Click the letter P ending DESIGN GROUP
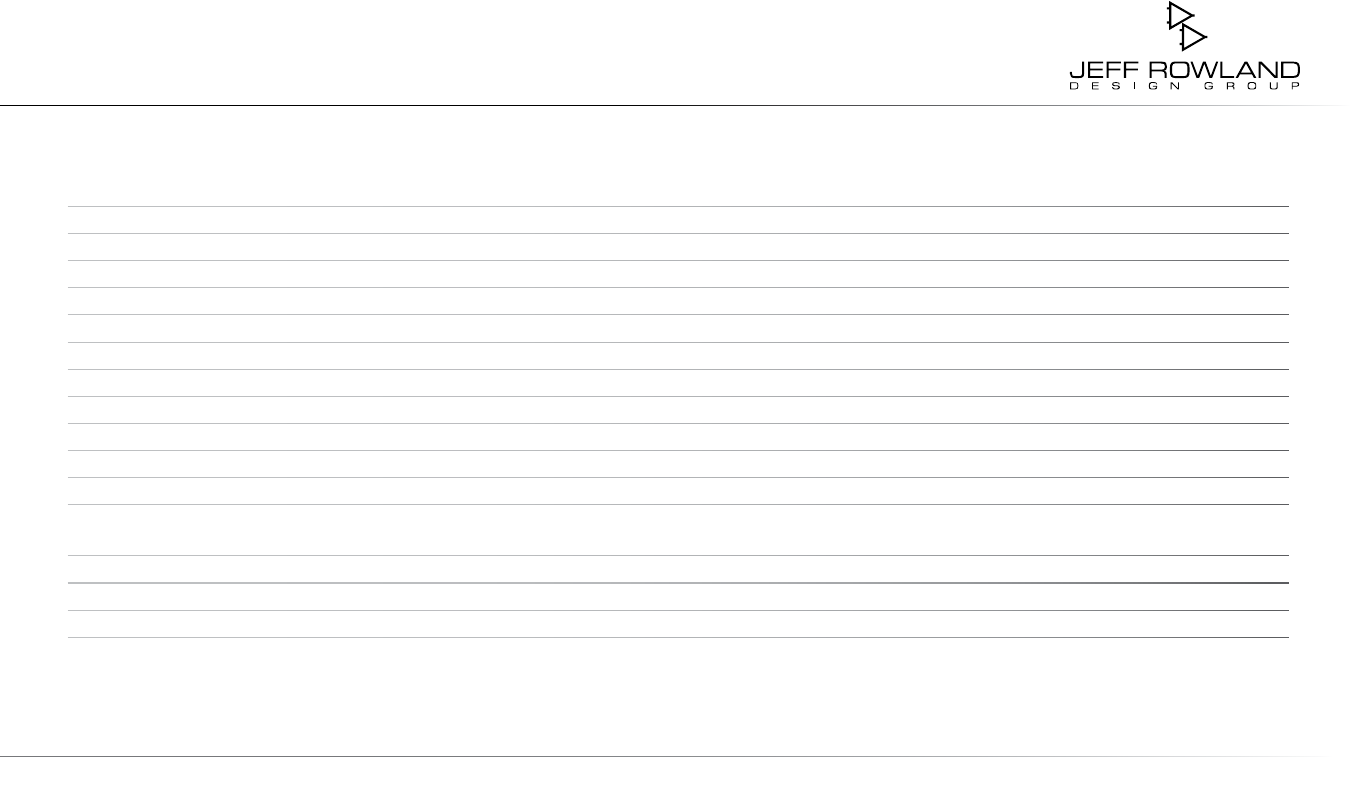Viewport: 1355px width, 799px height. coord(1296,87)
